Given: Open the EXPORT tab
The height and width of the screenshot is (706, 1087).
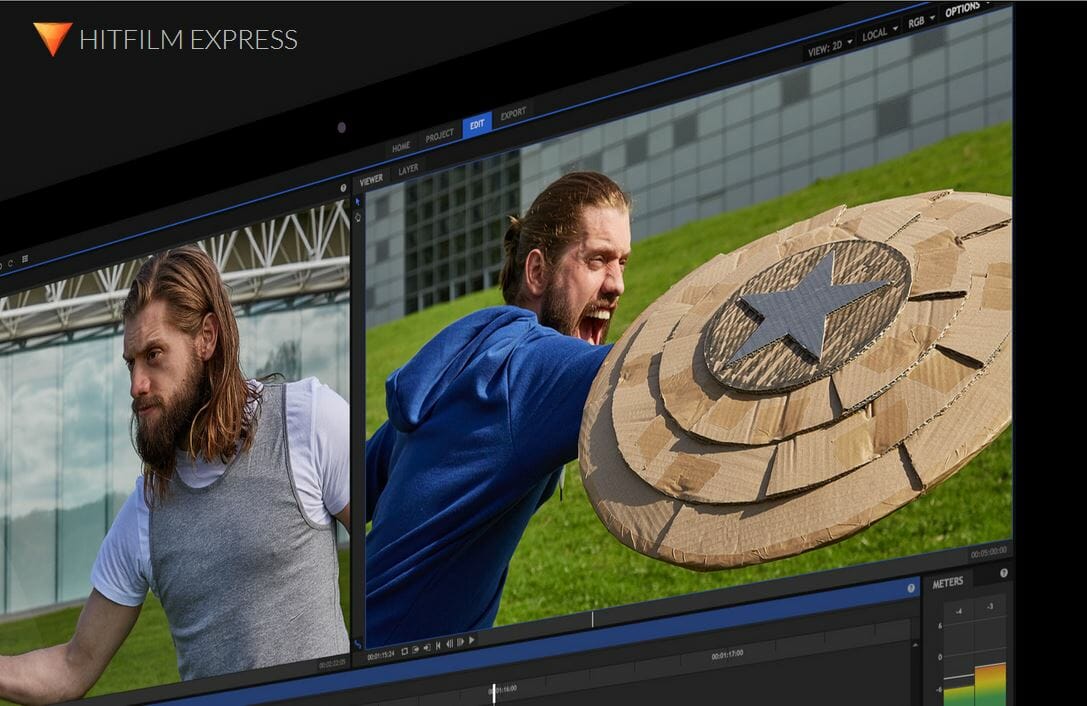Looking at the screenshot, I should coord(513,114).
